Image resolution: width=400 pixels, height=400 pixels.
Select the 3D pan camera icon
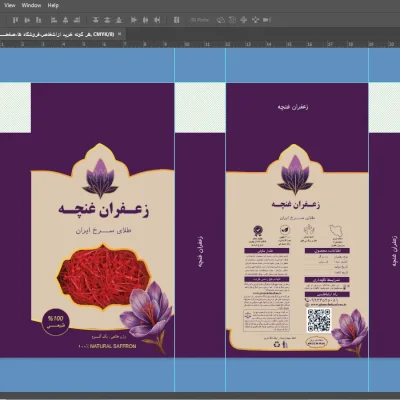pos(244,20)
